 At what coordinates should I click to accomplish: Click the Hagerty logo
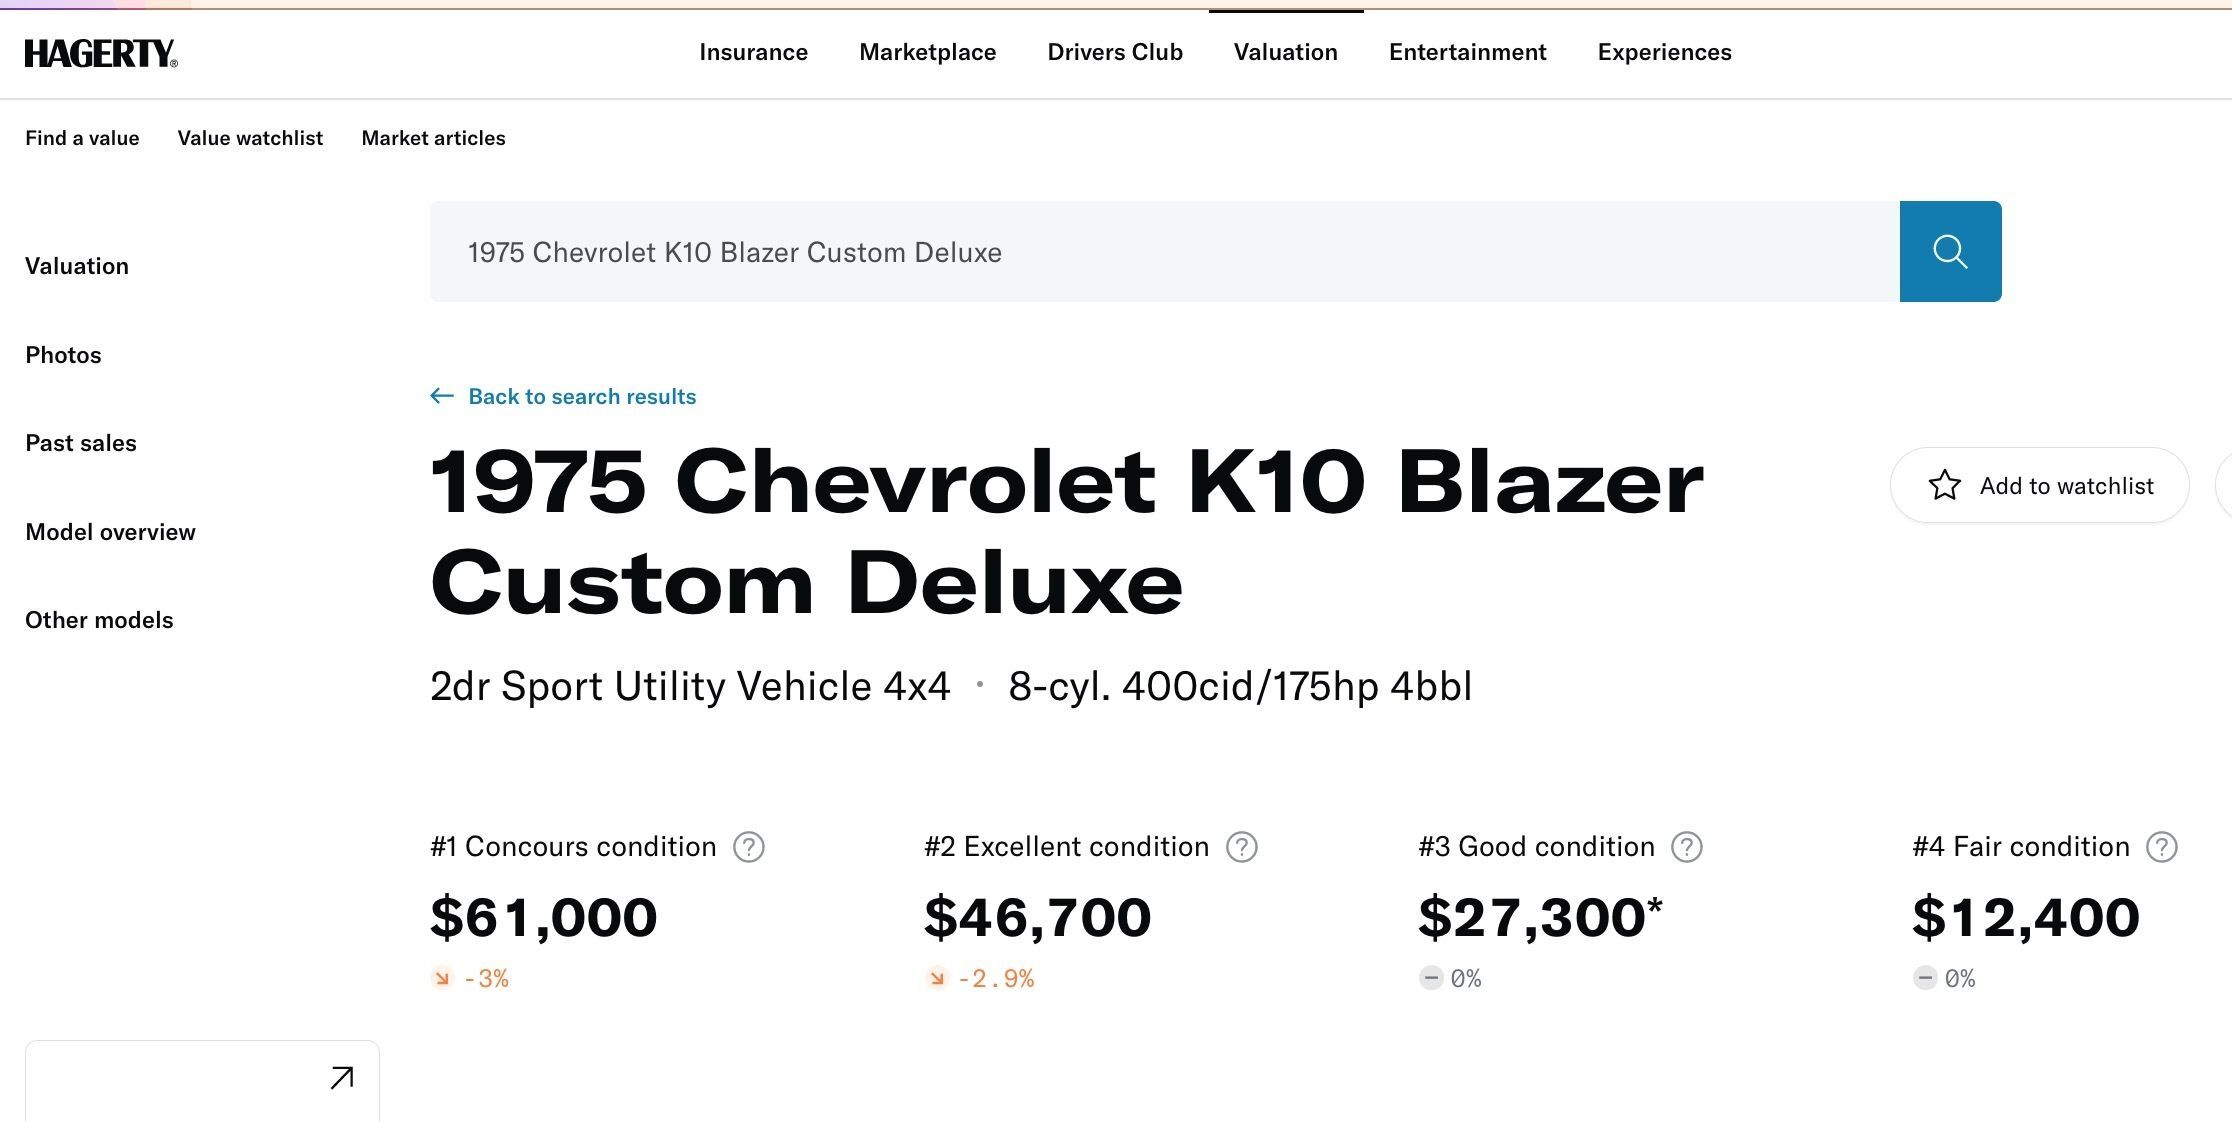(101, 53)
